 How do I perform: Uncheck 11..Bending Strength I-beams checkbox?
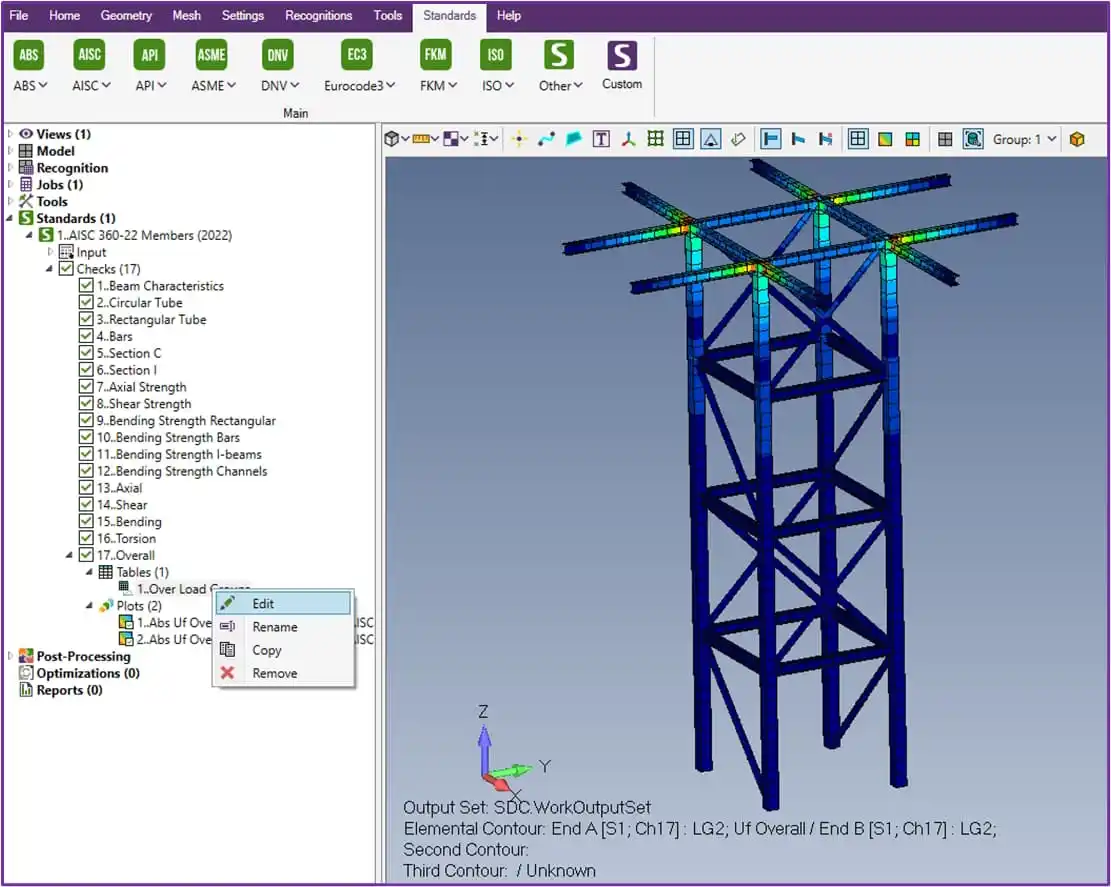click(x=86, y=454)
